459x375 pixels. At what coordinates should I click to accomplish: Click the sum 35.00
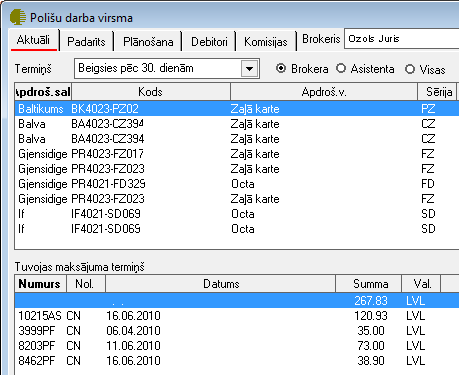point(371,330)
